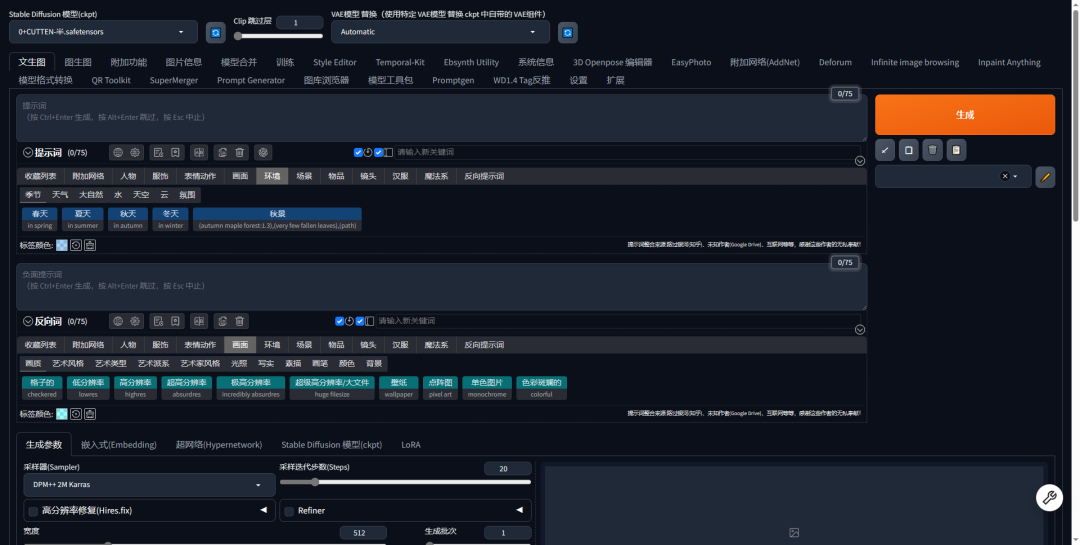1080x545 pixels.
Task: Open the 附加功能 tab
Action: click(129, 62)
